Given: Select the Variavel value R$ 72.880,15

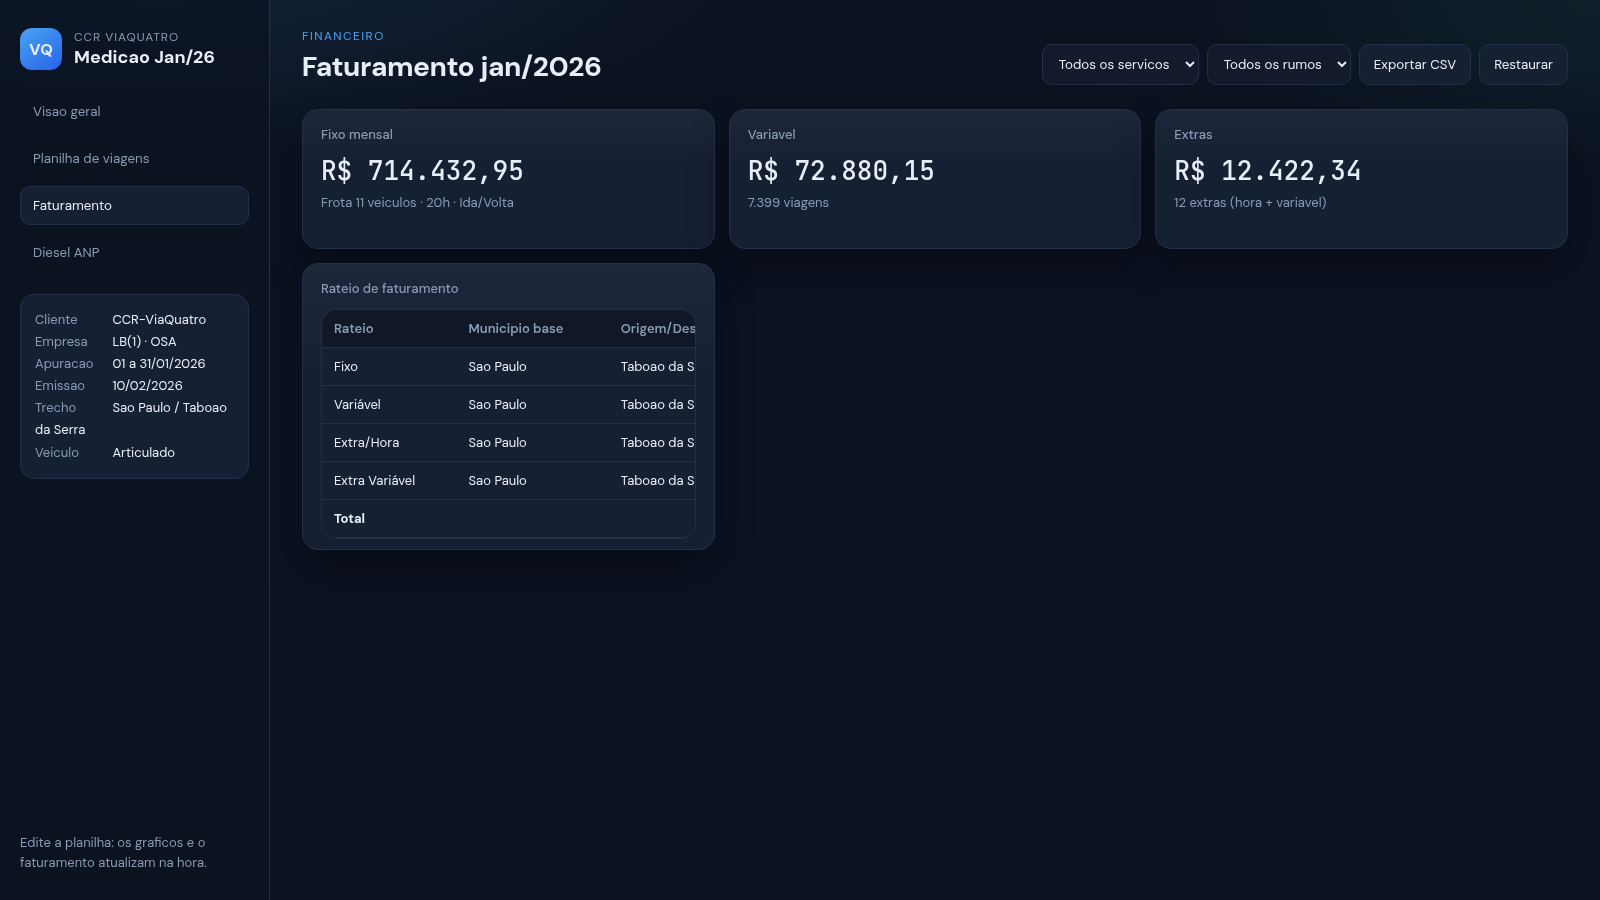Looking at the screenshot, I should (x=841, y=171).
